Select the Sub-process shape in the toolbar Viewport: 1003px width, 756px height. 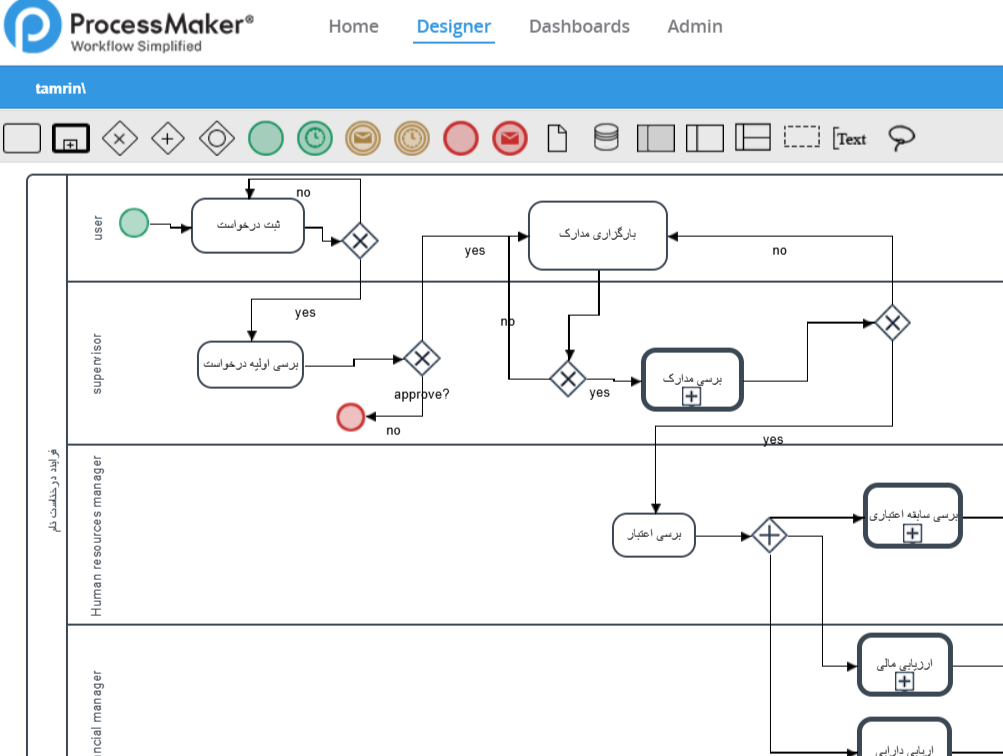pos(70,138)
